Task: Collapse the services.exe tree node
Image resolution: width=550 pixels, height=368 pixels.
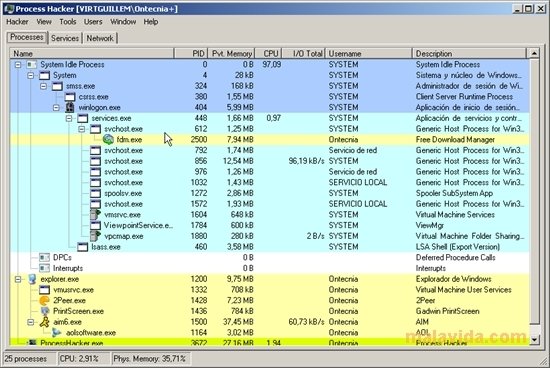Action: coord(69,119)
